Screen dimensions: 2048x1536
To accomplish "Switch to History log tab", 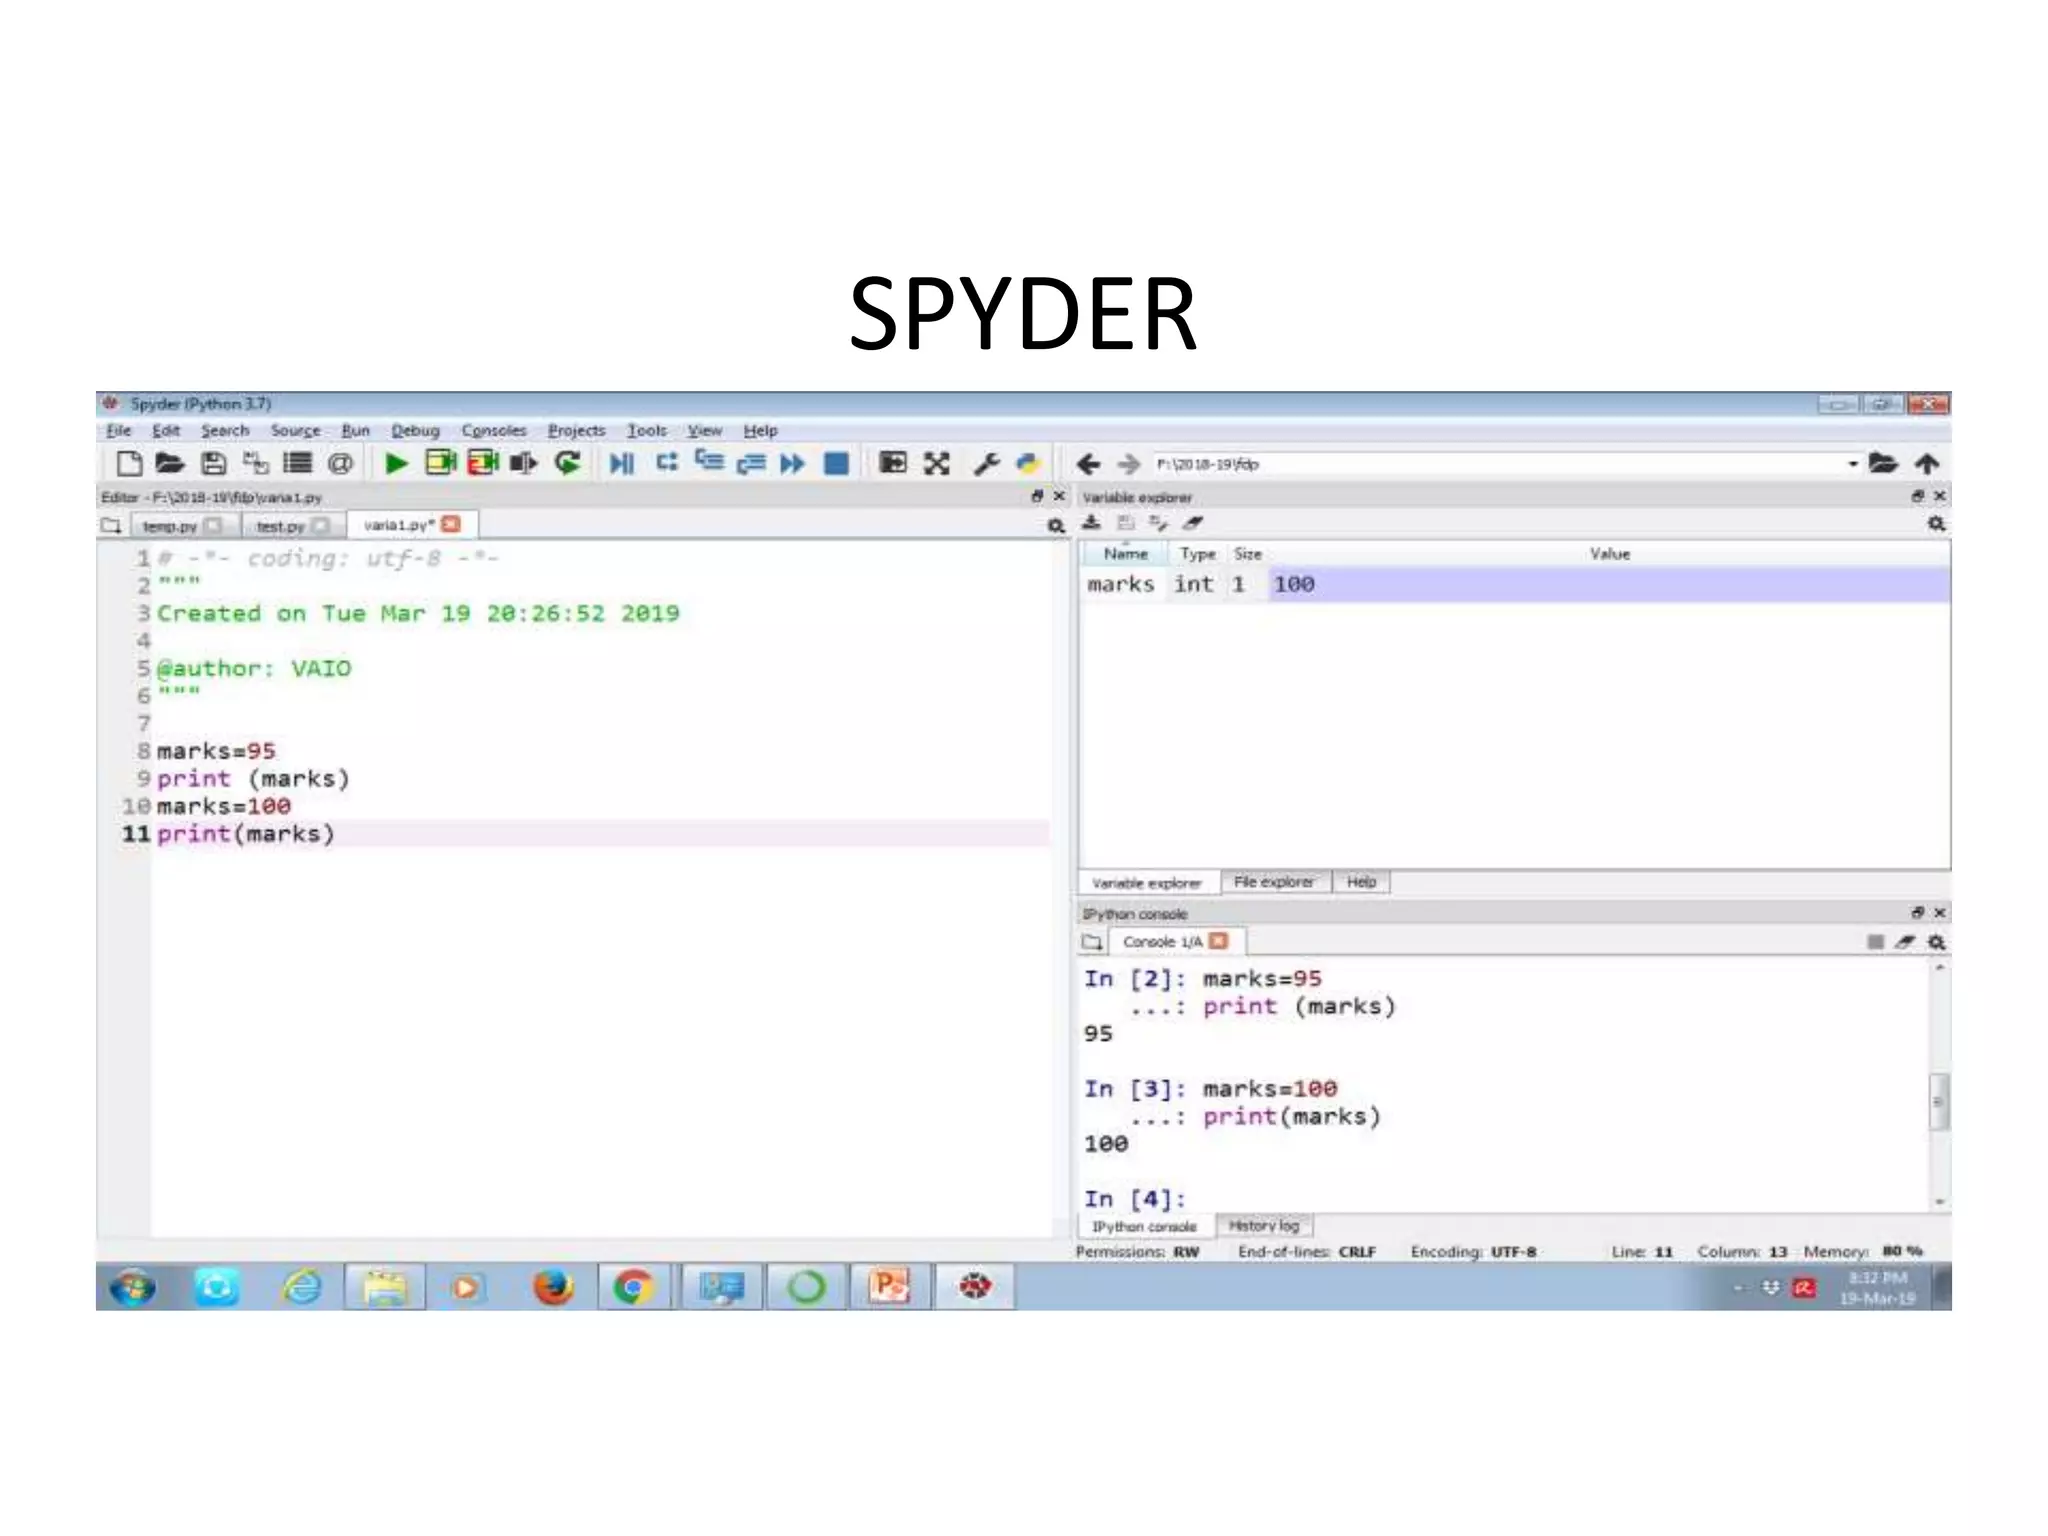I will (1264, 1226).
